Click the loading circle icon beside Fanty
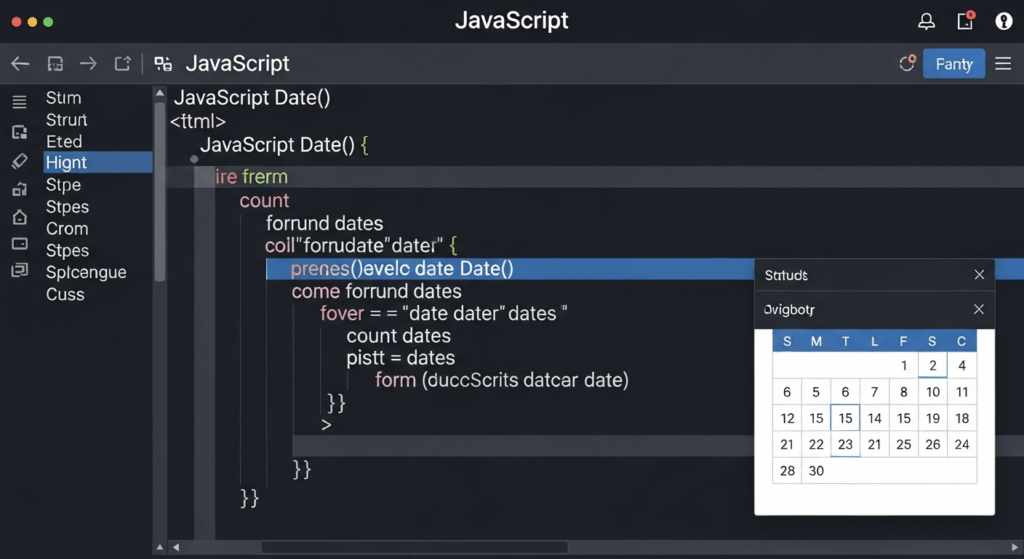 [907, 64]
